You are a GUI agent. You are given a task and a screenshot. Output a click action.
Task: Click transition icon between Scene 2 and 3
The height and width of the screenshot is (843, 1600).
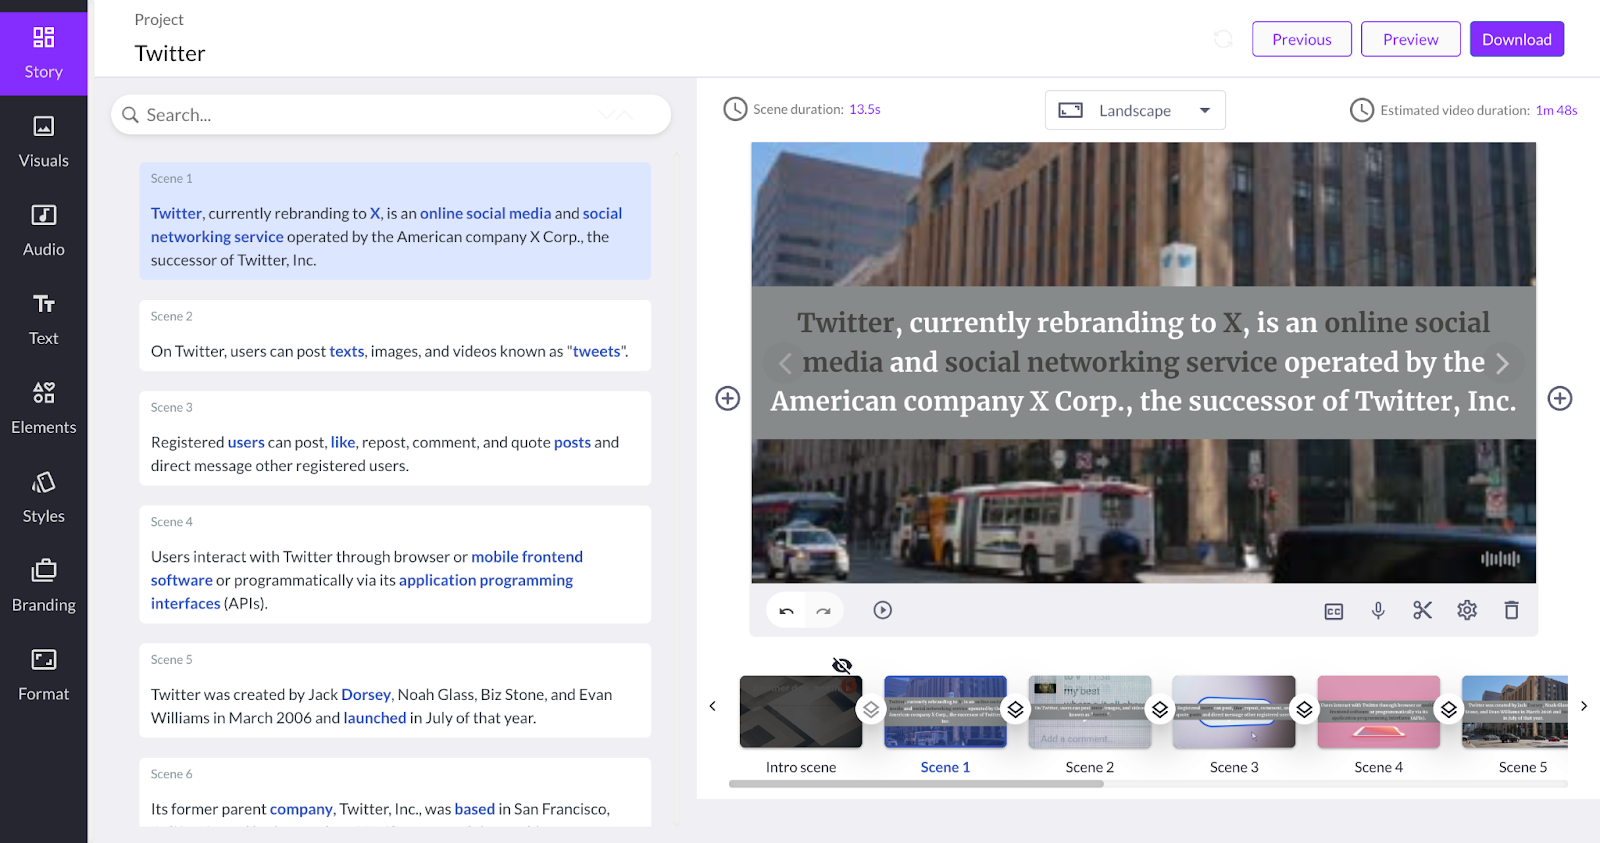coord(1160,709)
